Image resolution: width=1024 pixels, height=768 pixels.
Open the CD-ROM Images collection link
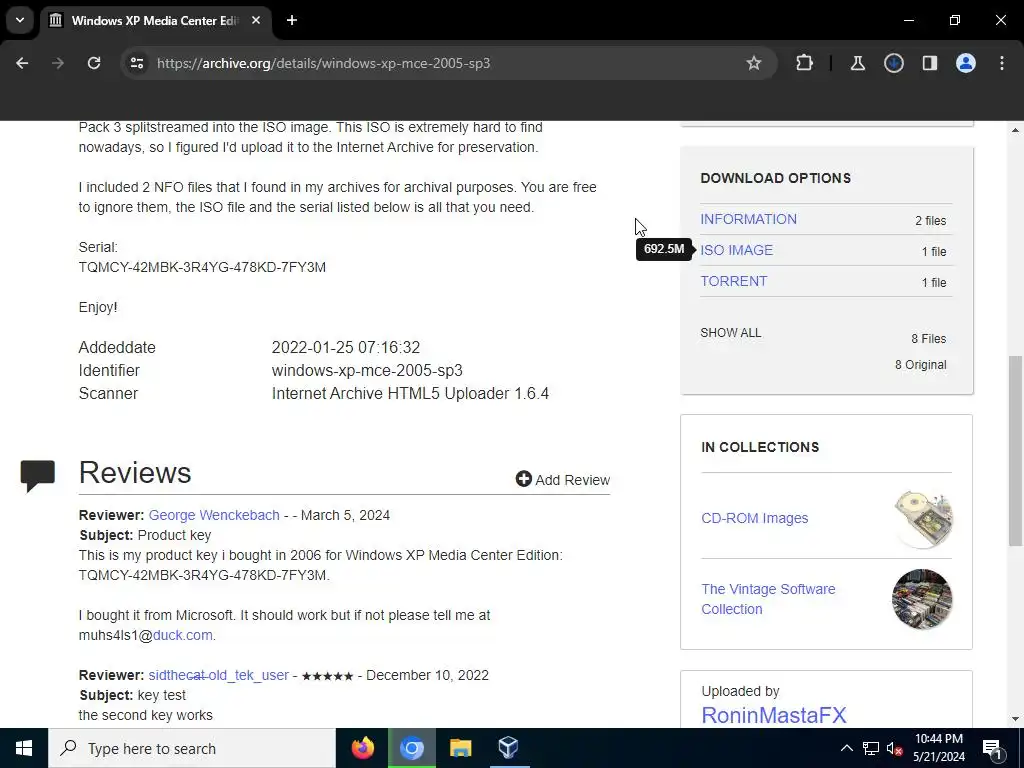754,519
